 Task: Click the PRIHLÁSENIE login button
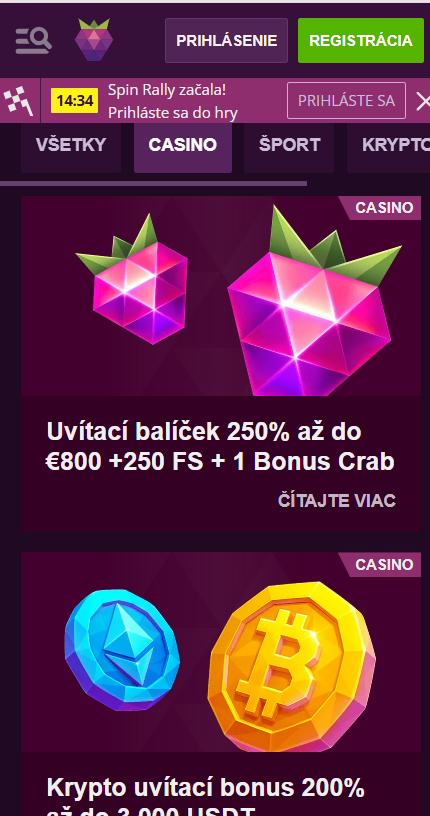[226, 41]
